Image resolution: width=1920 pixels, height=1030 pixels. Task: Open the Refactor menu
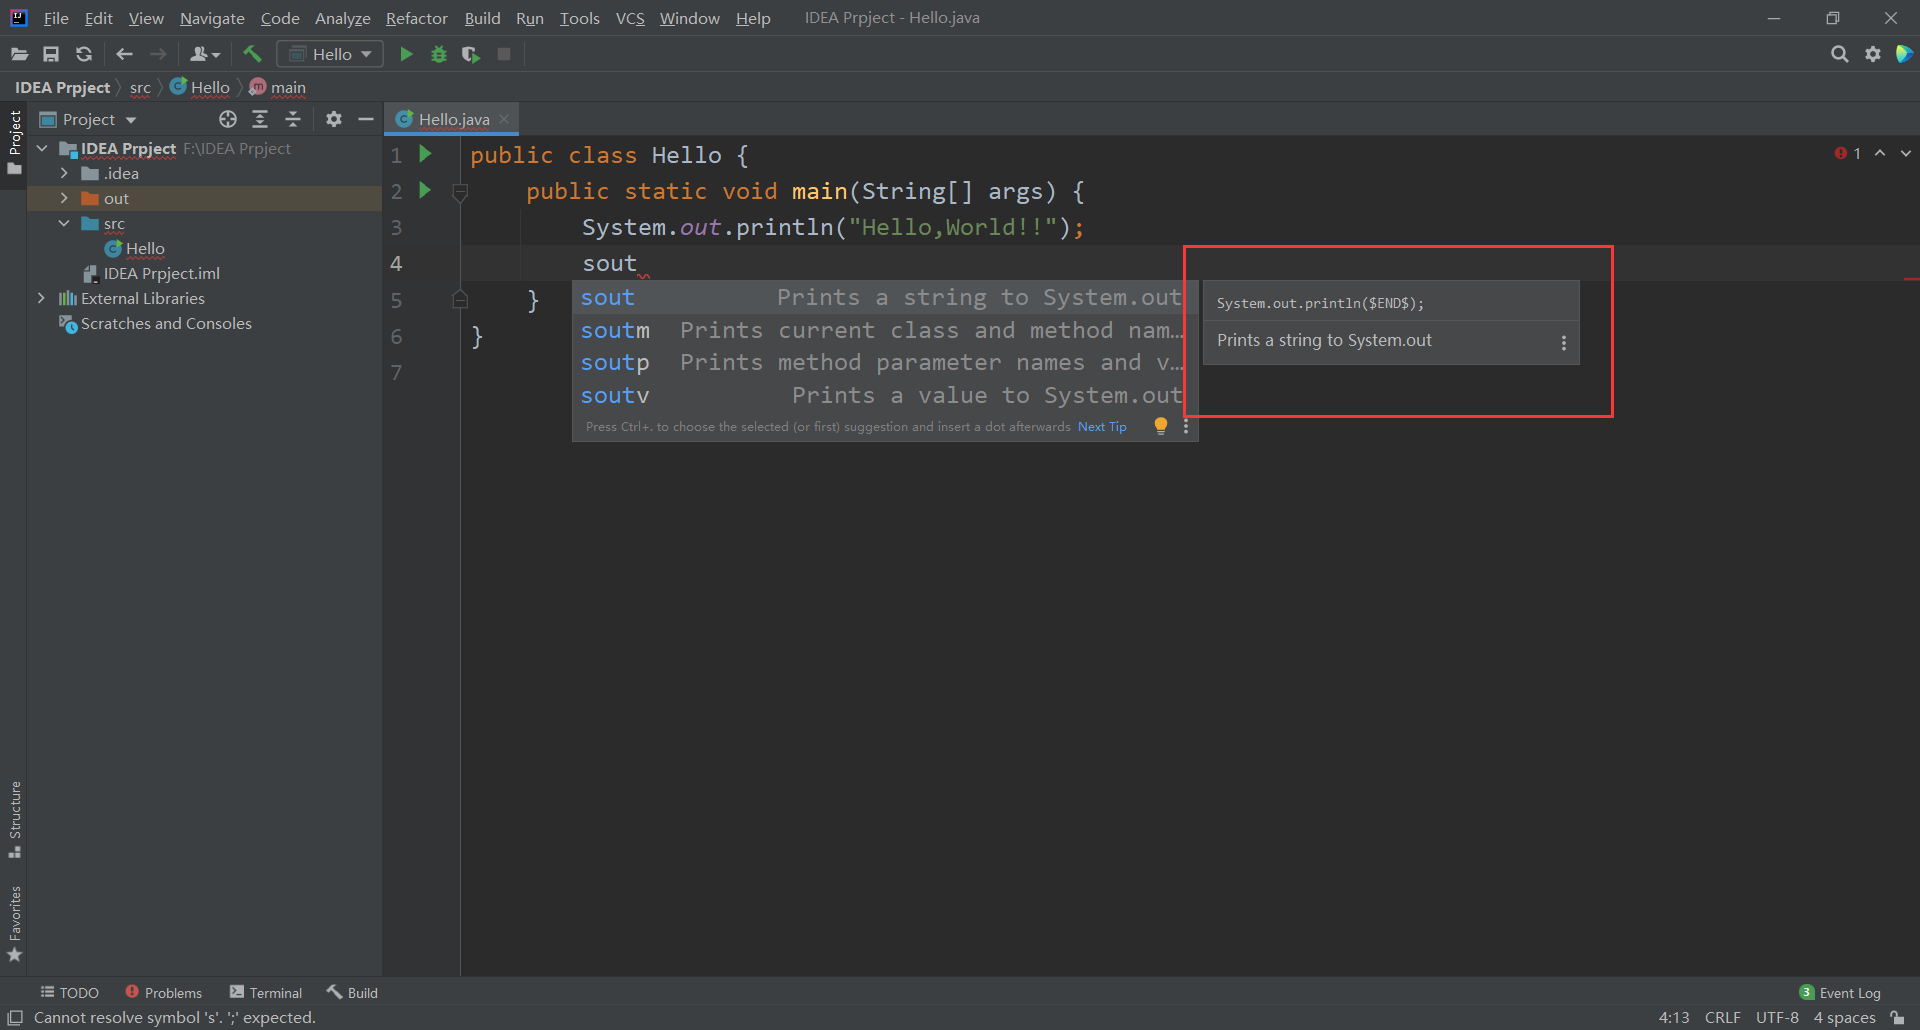pos(416,18)
